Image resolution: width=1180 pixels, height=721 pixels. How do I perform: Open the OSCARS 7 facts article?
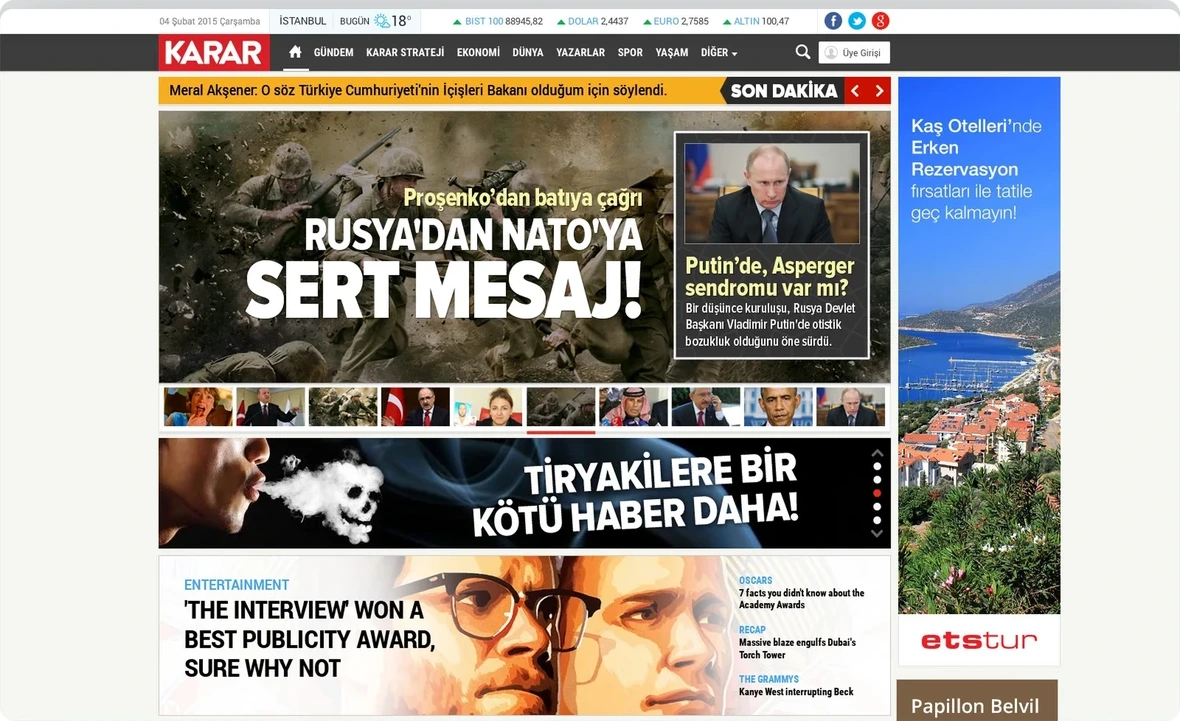pyautogui.click(x=801, y=592)
